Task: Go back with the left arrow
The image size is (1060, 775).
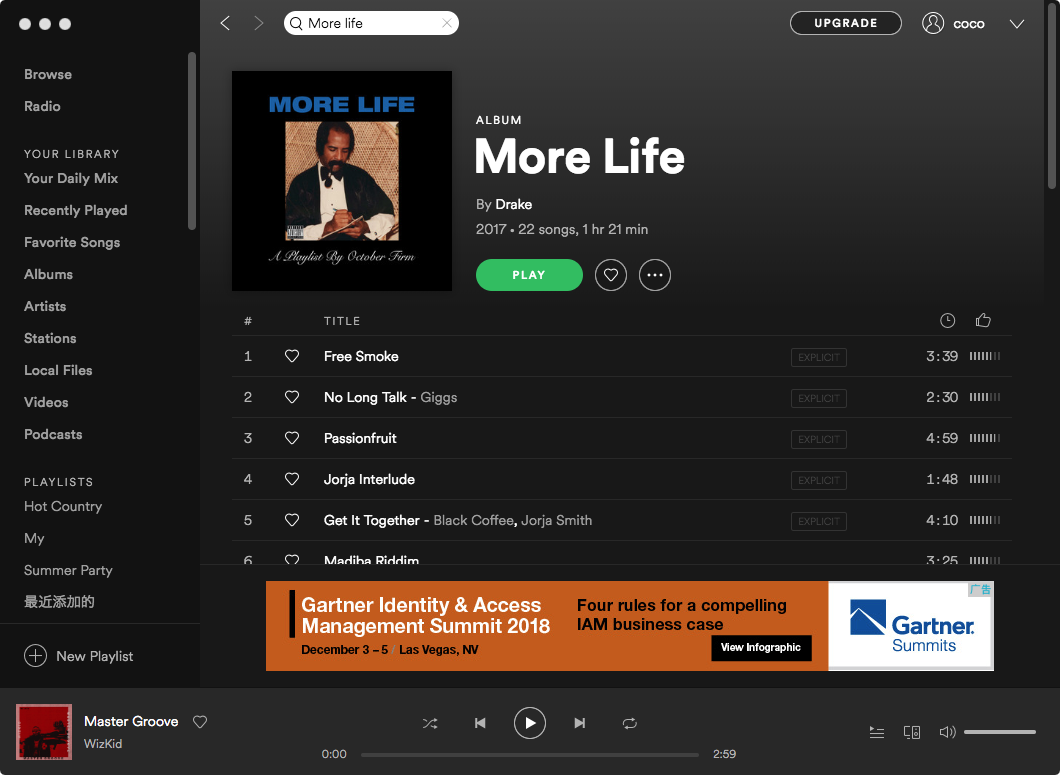Action: (x=225, y=24)
